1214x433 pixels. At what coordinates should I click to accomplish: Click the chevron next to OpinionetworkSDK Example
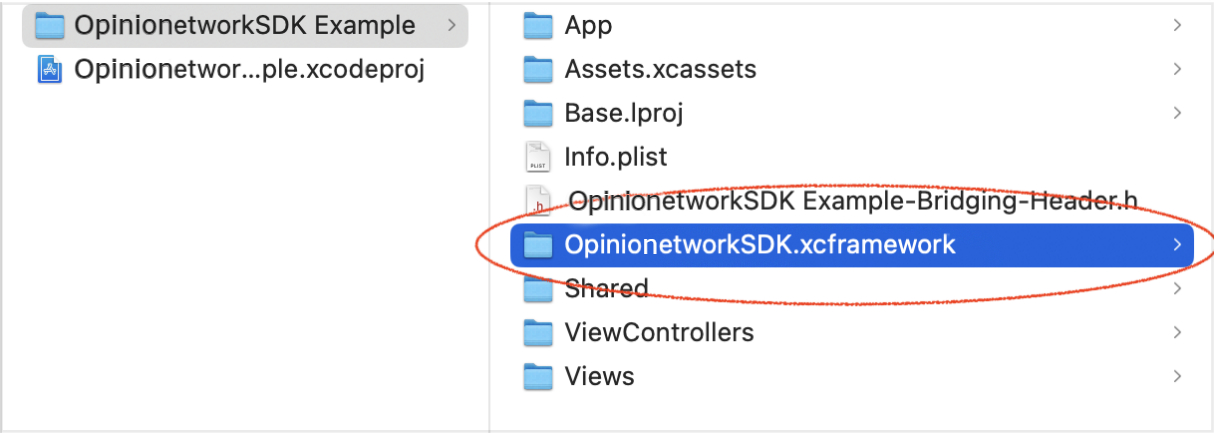pyautogui.click(x=451, y=26)
